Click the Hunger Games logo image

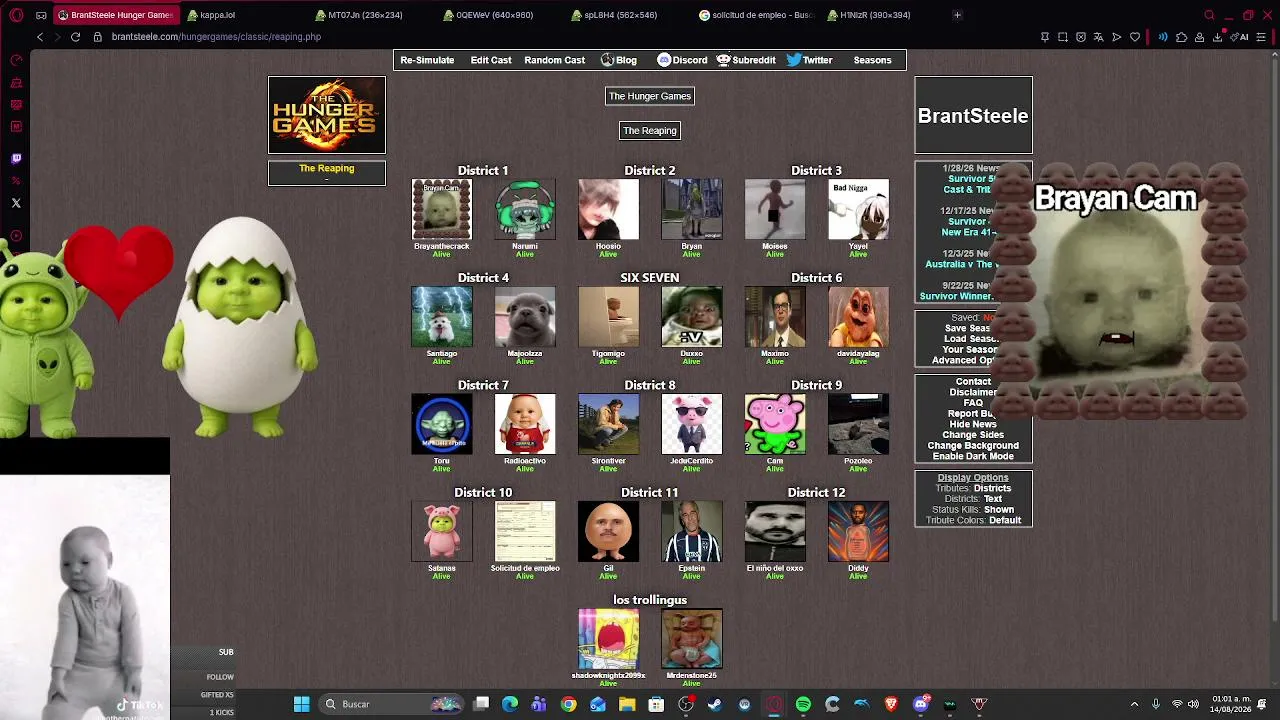[327, 116]
